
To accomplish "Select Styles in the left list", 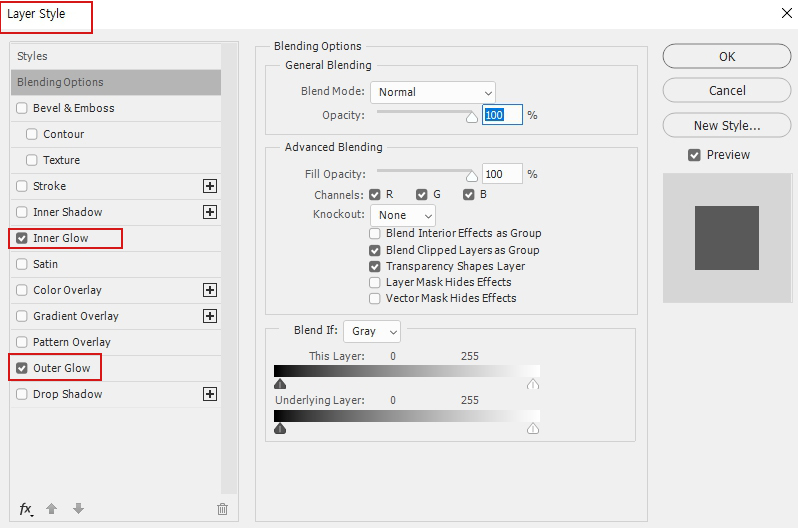I will pyautogui.click(x=116, y=56).
